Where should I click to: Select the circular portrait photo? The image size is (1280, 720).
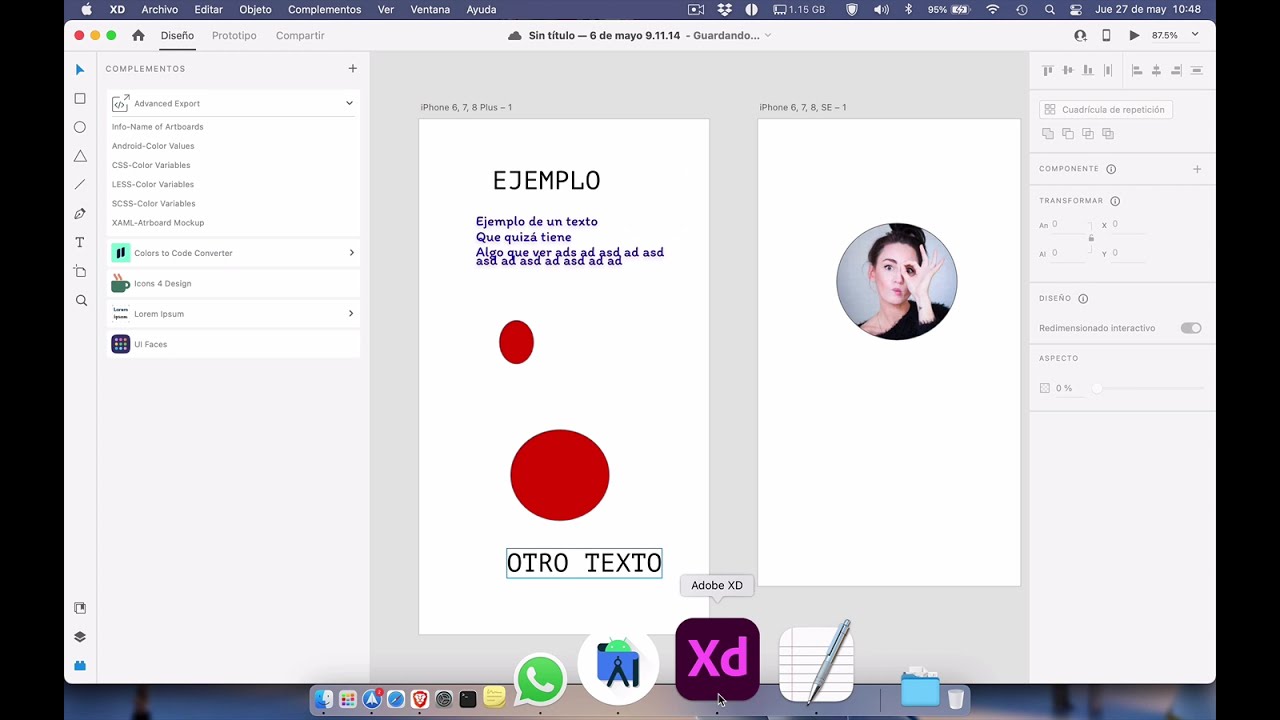[x=897, y=282]
